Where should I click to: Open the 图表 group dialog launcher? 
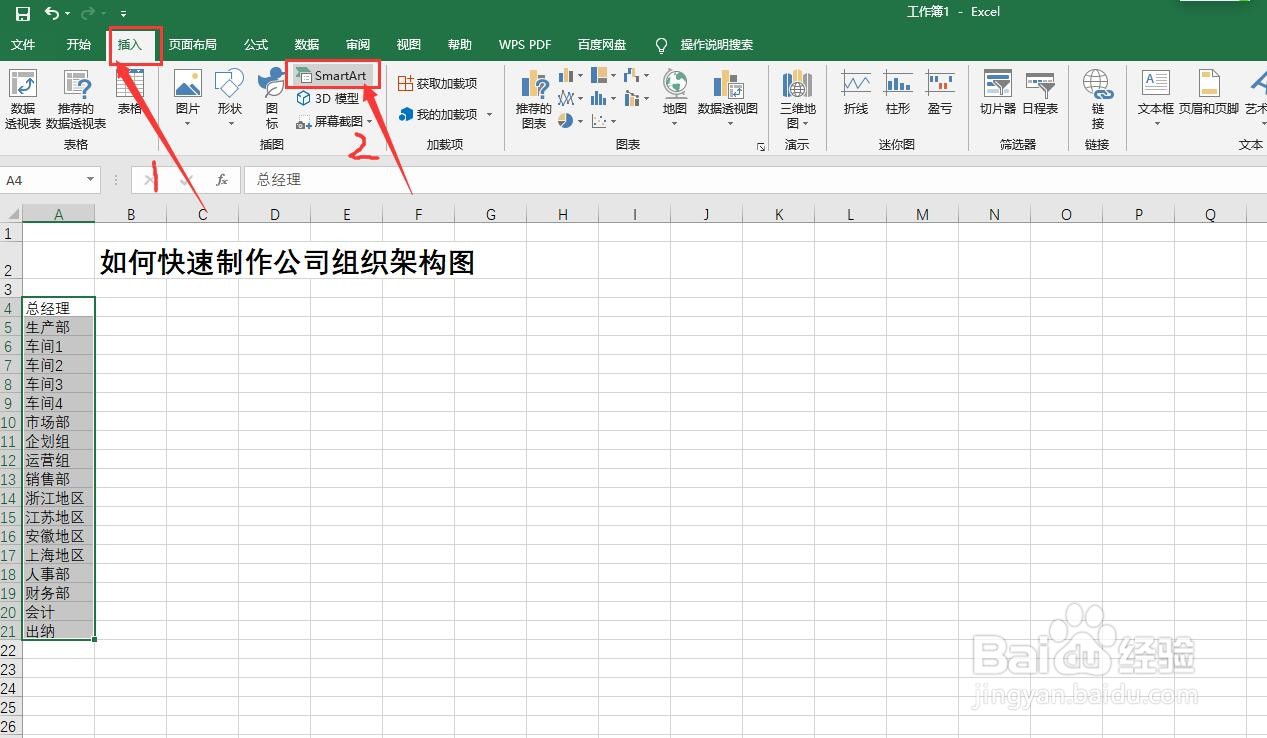point(761,146)
